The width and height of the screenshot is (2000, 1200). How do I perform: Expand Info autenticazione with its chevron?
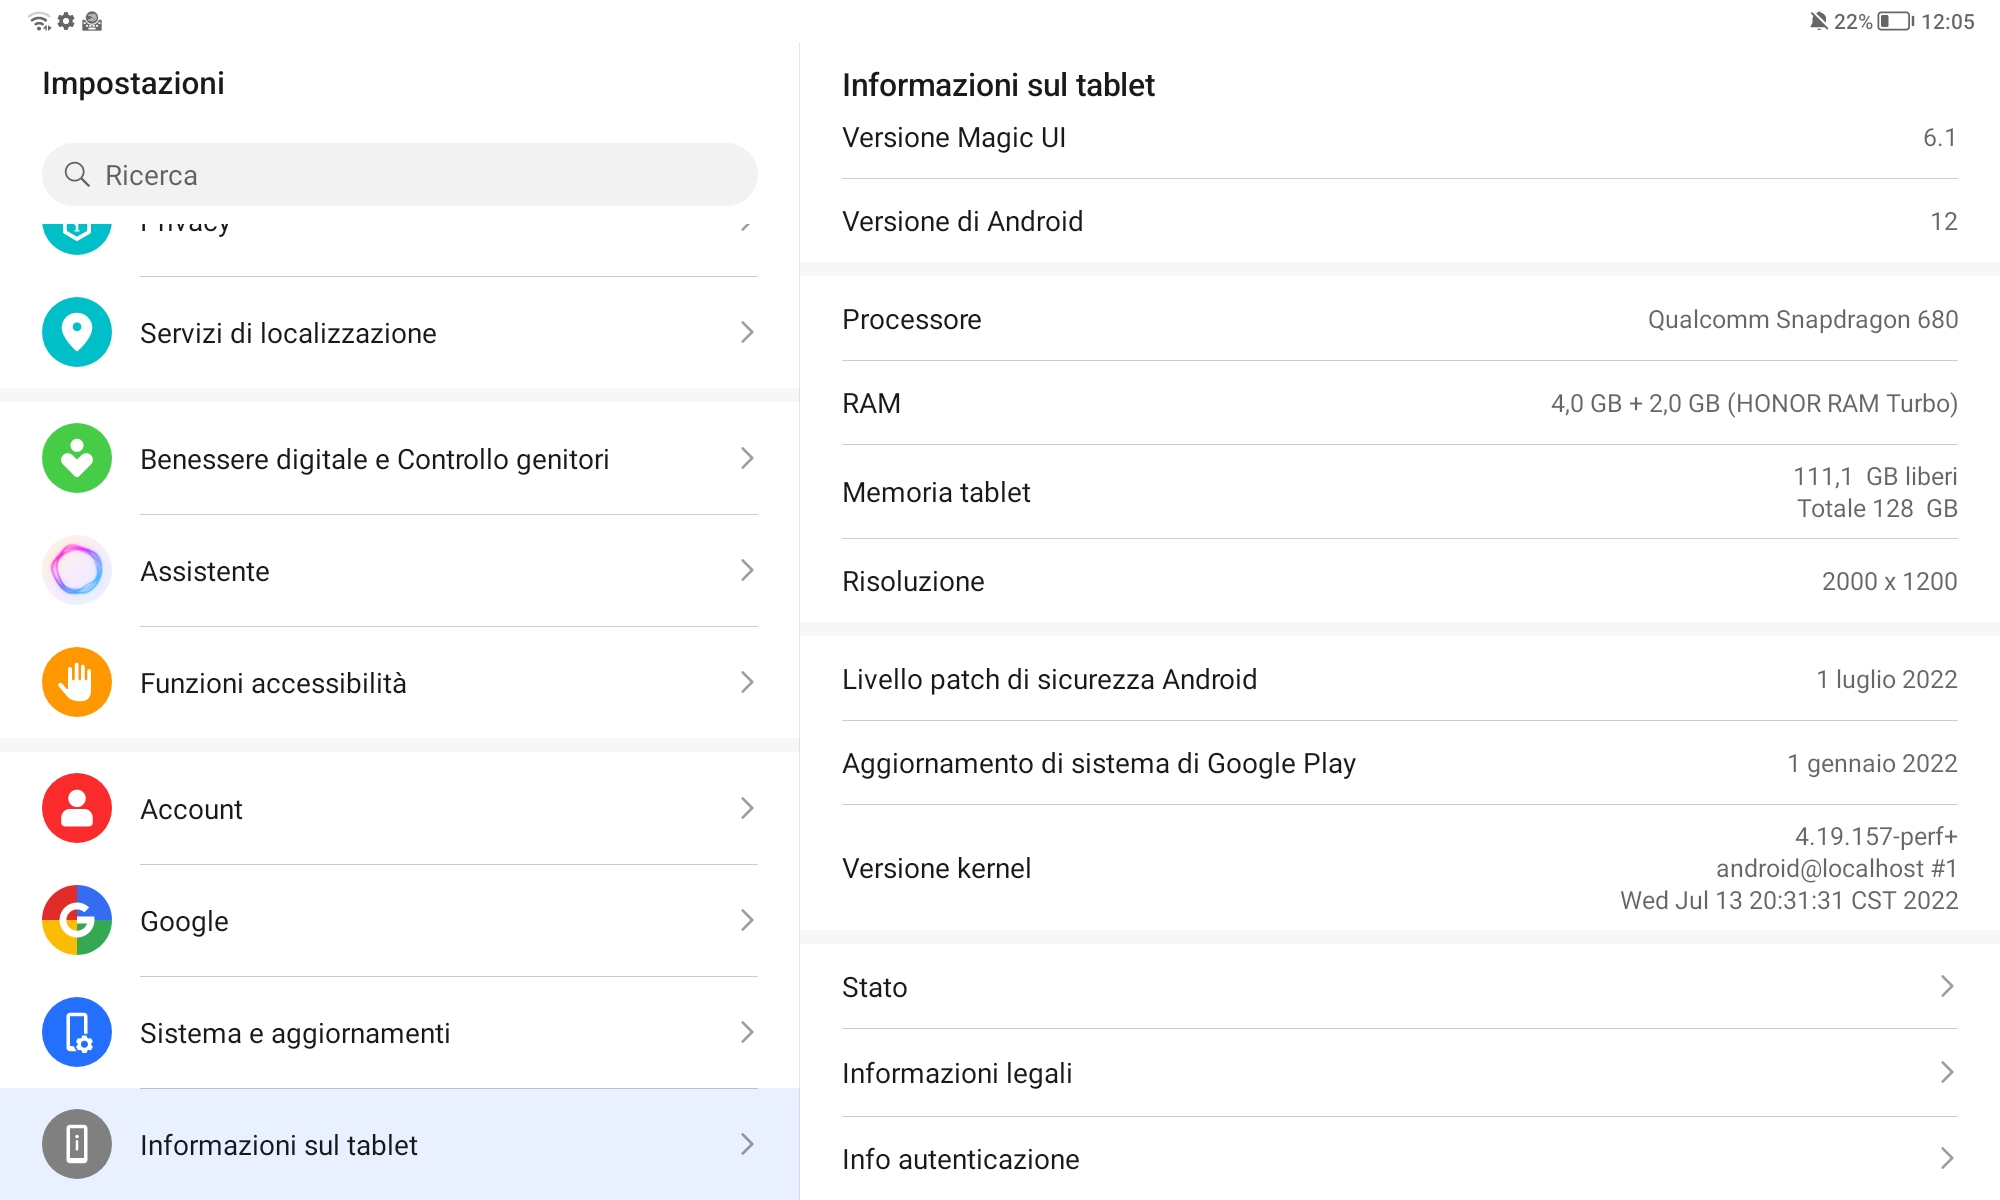pyautogui.click(x=1946, y=1159)
